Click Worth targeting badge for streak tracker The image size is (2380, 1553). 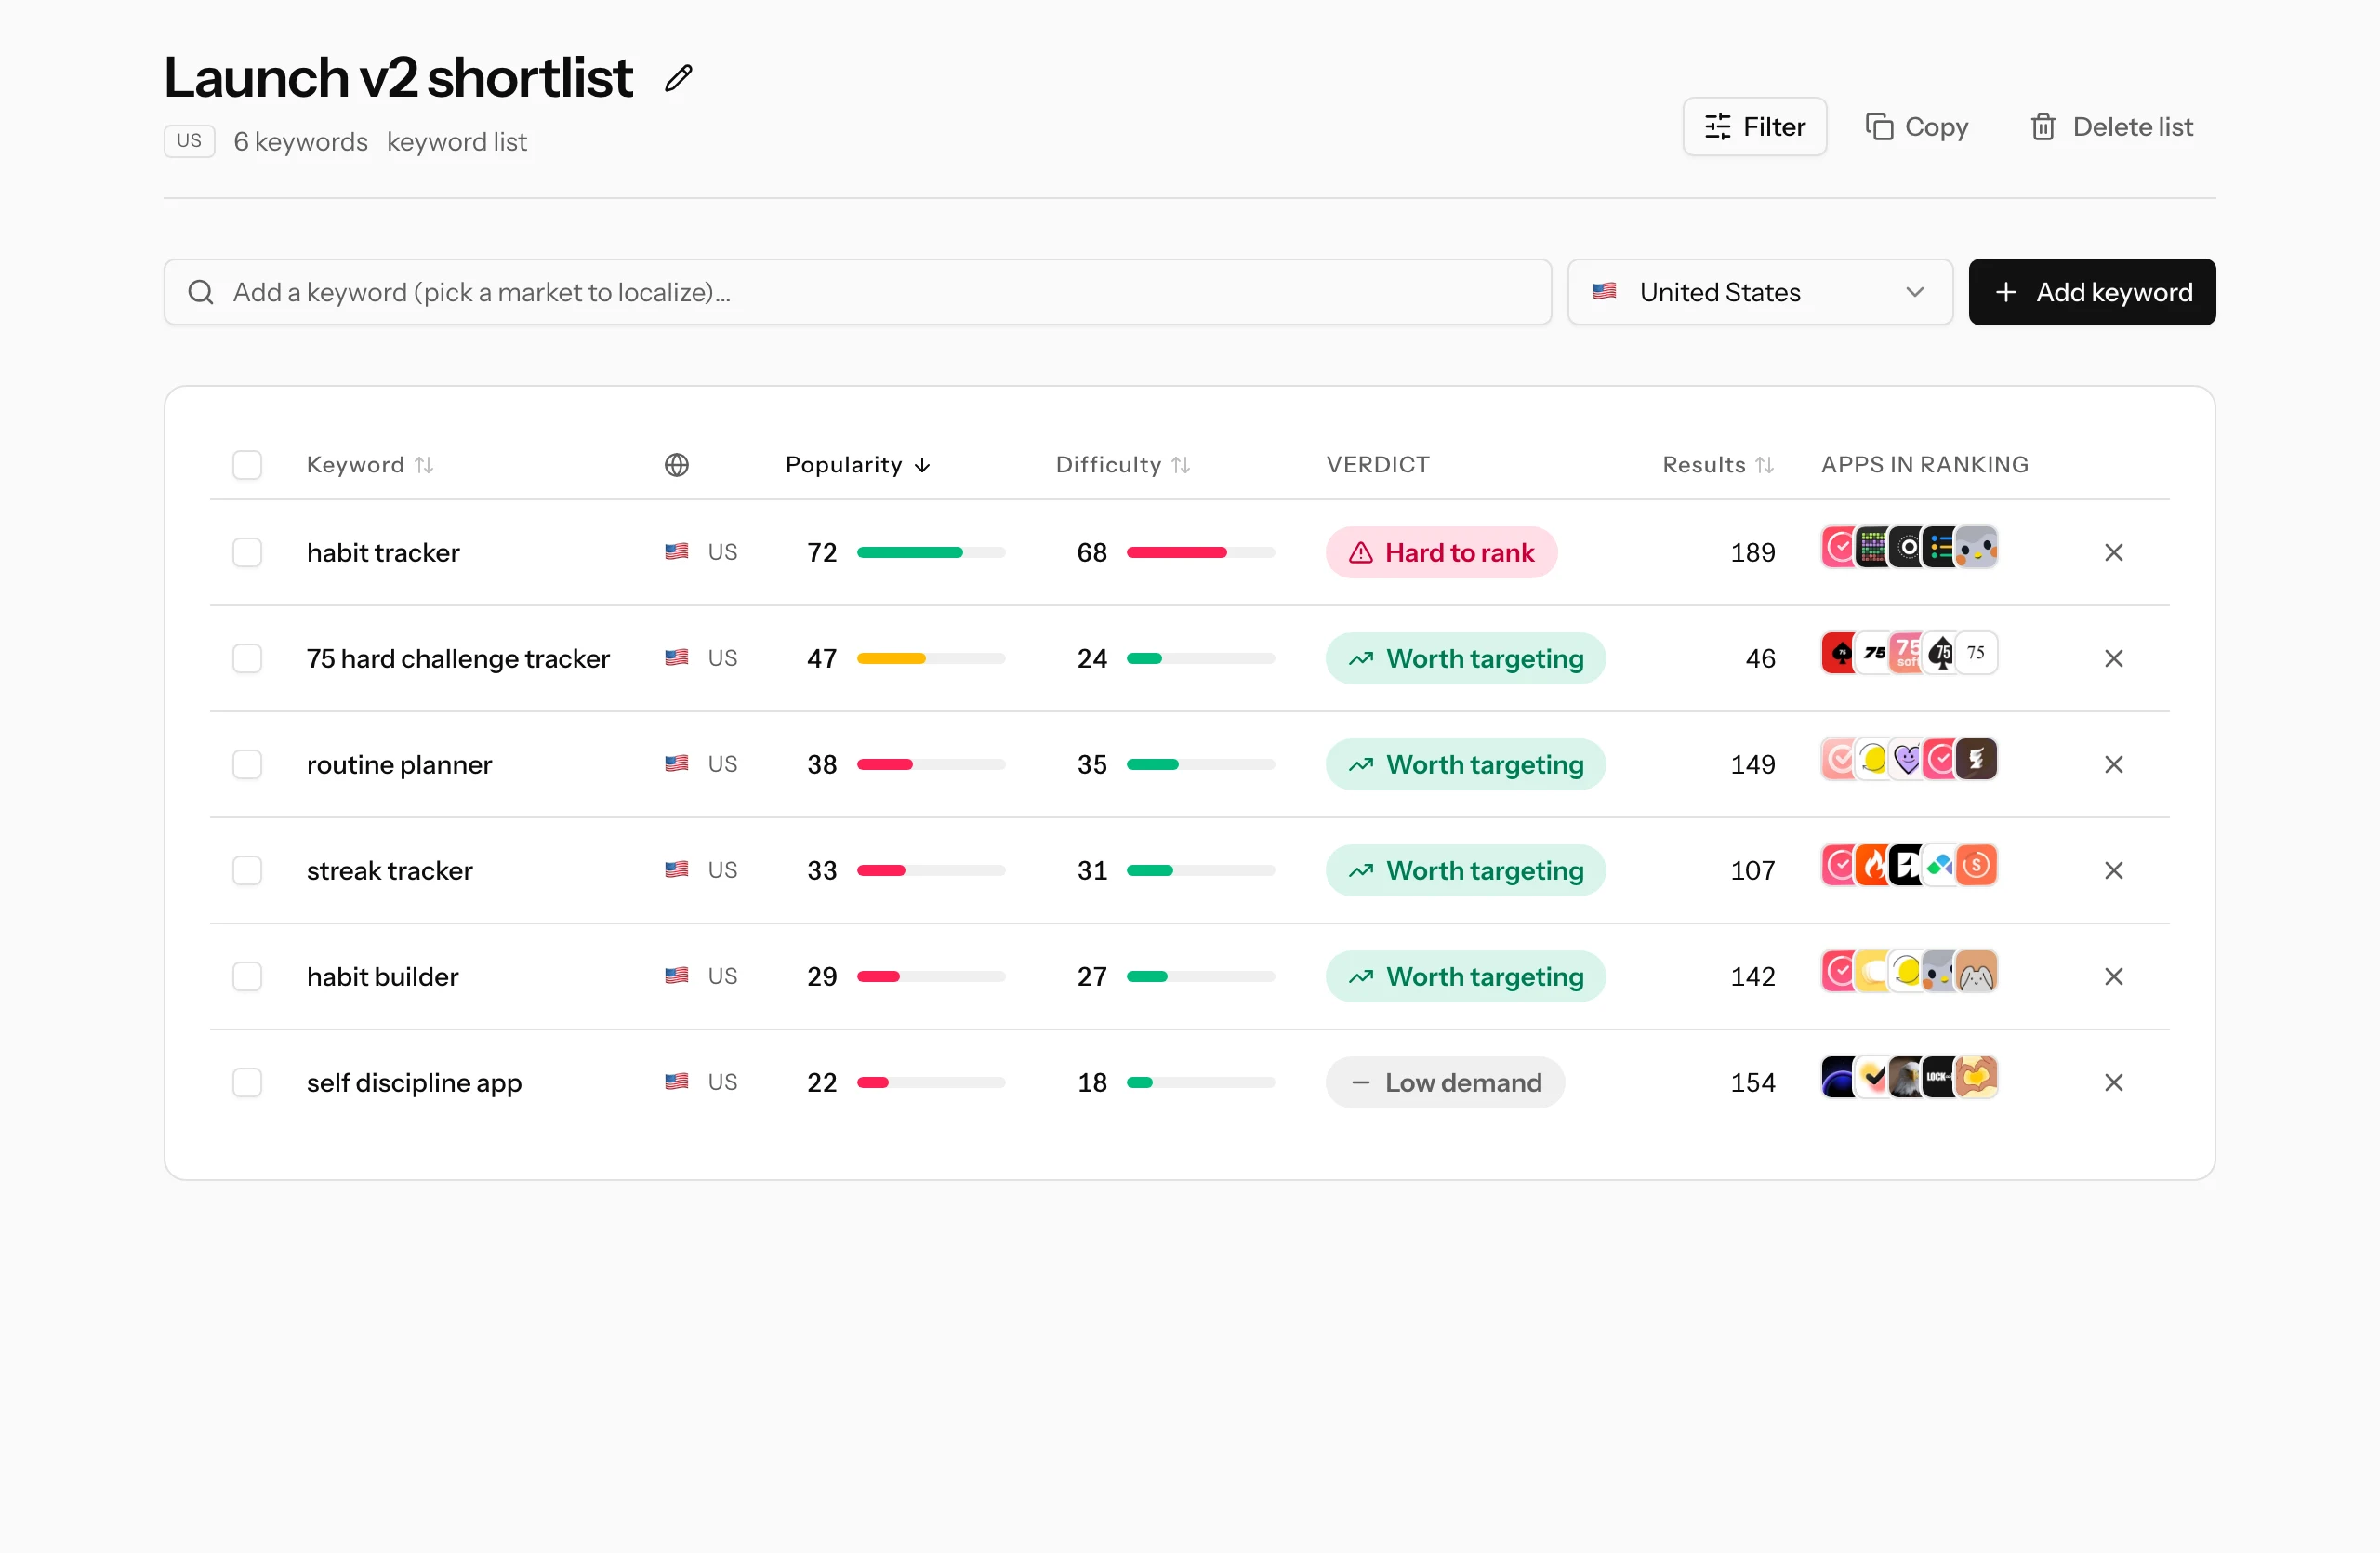(x=1465, y=870)
